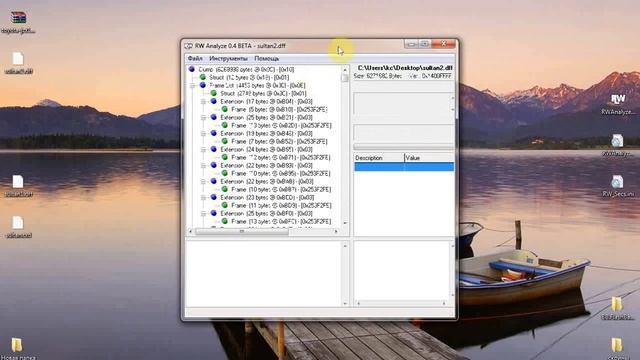Select the Struct (2748 bytes) row text
The height and width of the screenshot is (360, 640).
click(x=263, y=93)
